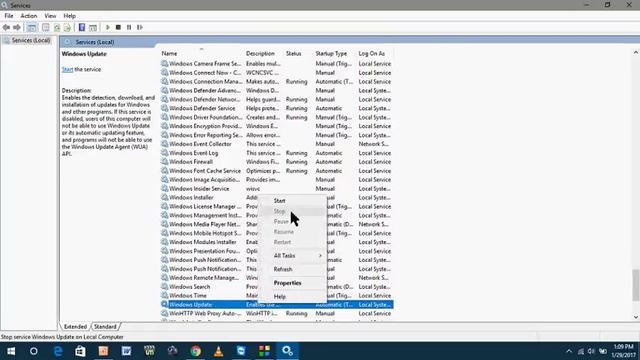
Task: Switch to the Standard tab
Action: [105, 327]
